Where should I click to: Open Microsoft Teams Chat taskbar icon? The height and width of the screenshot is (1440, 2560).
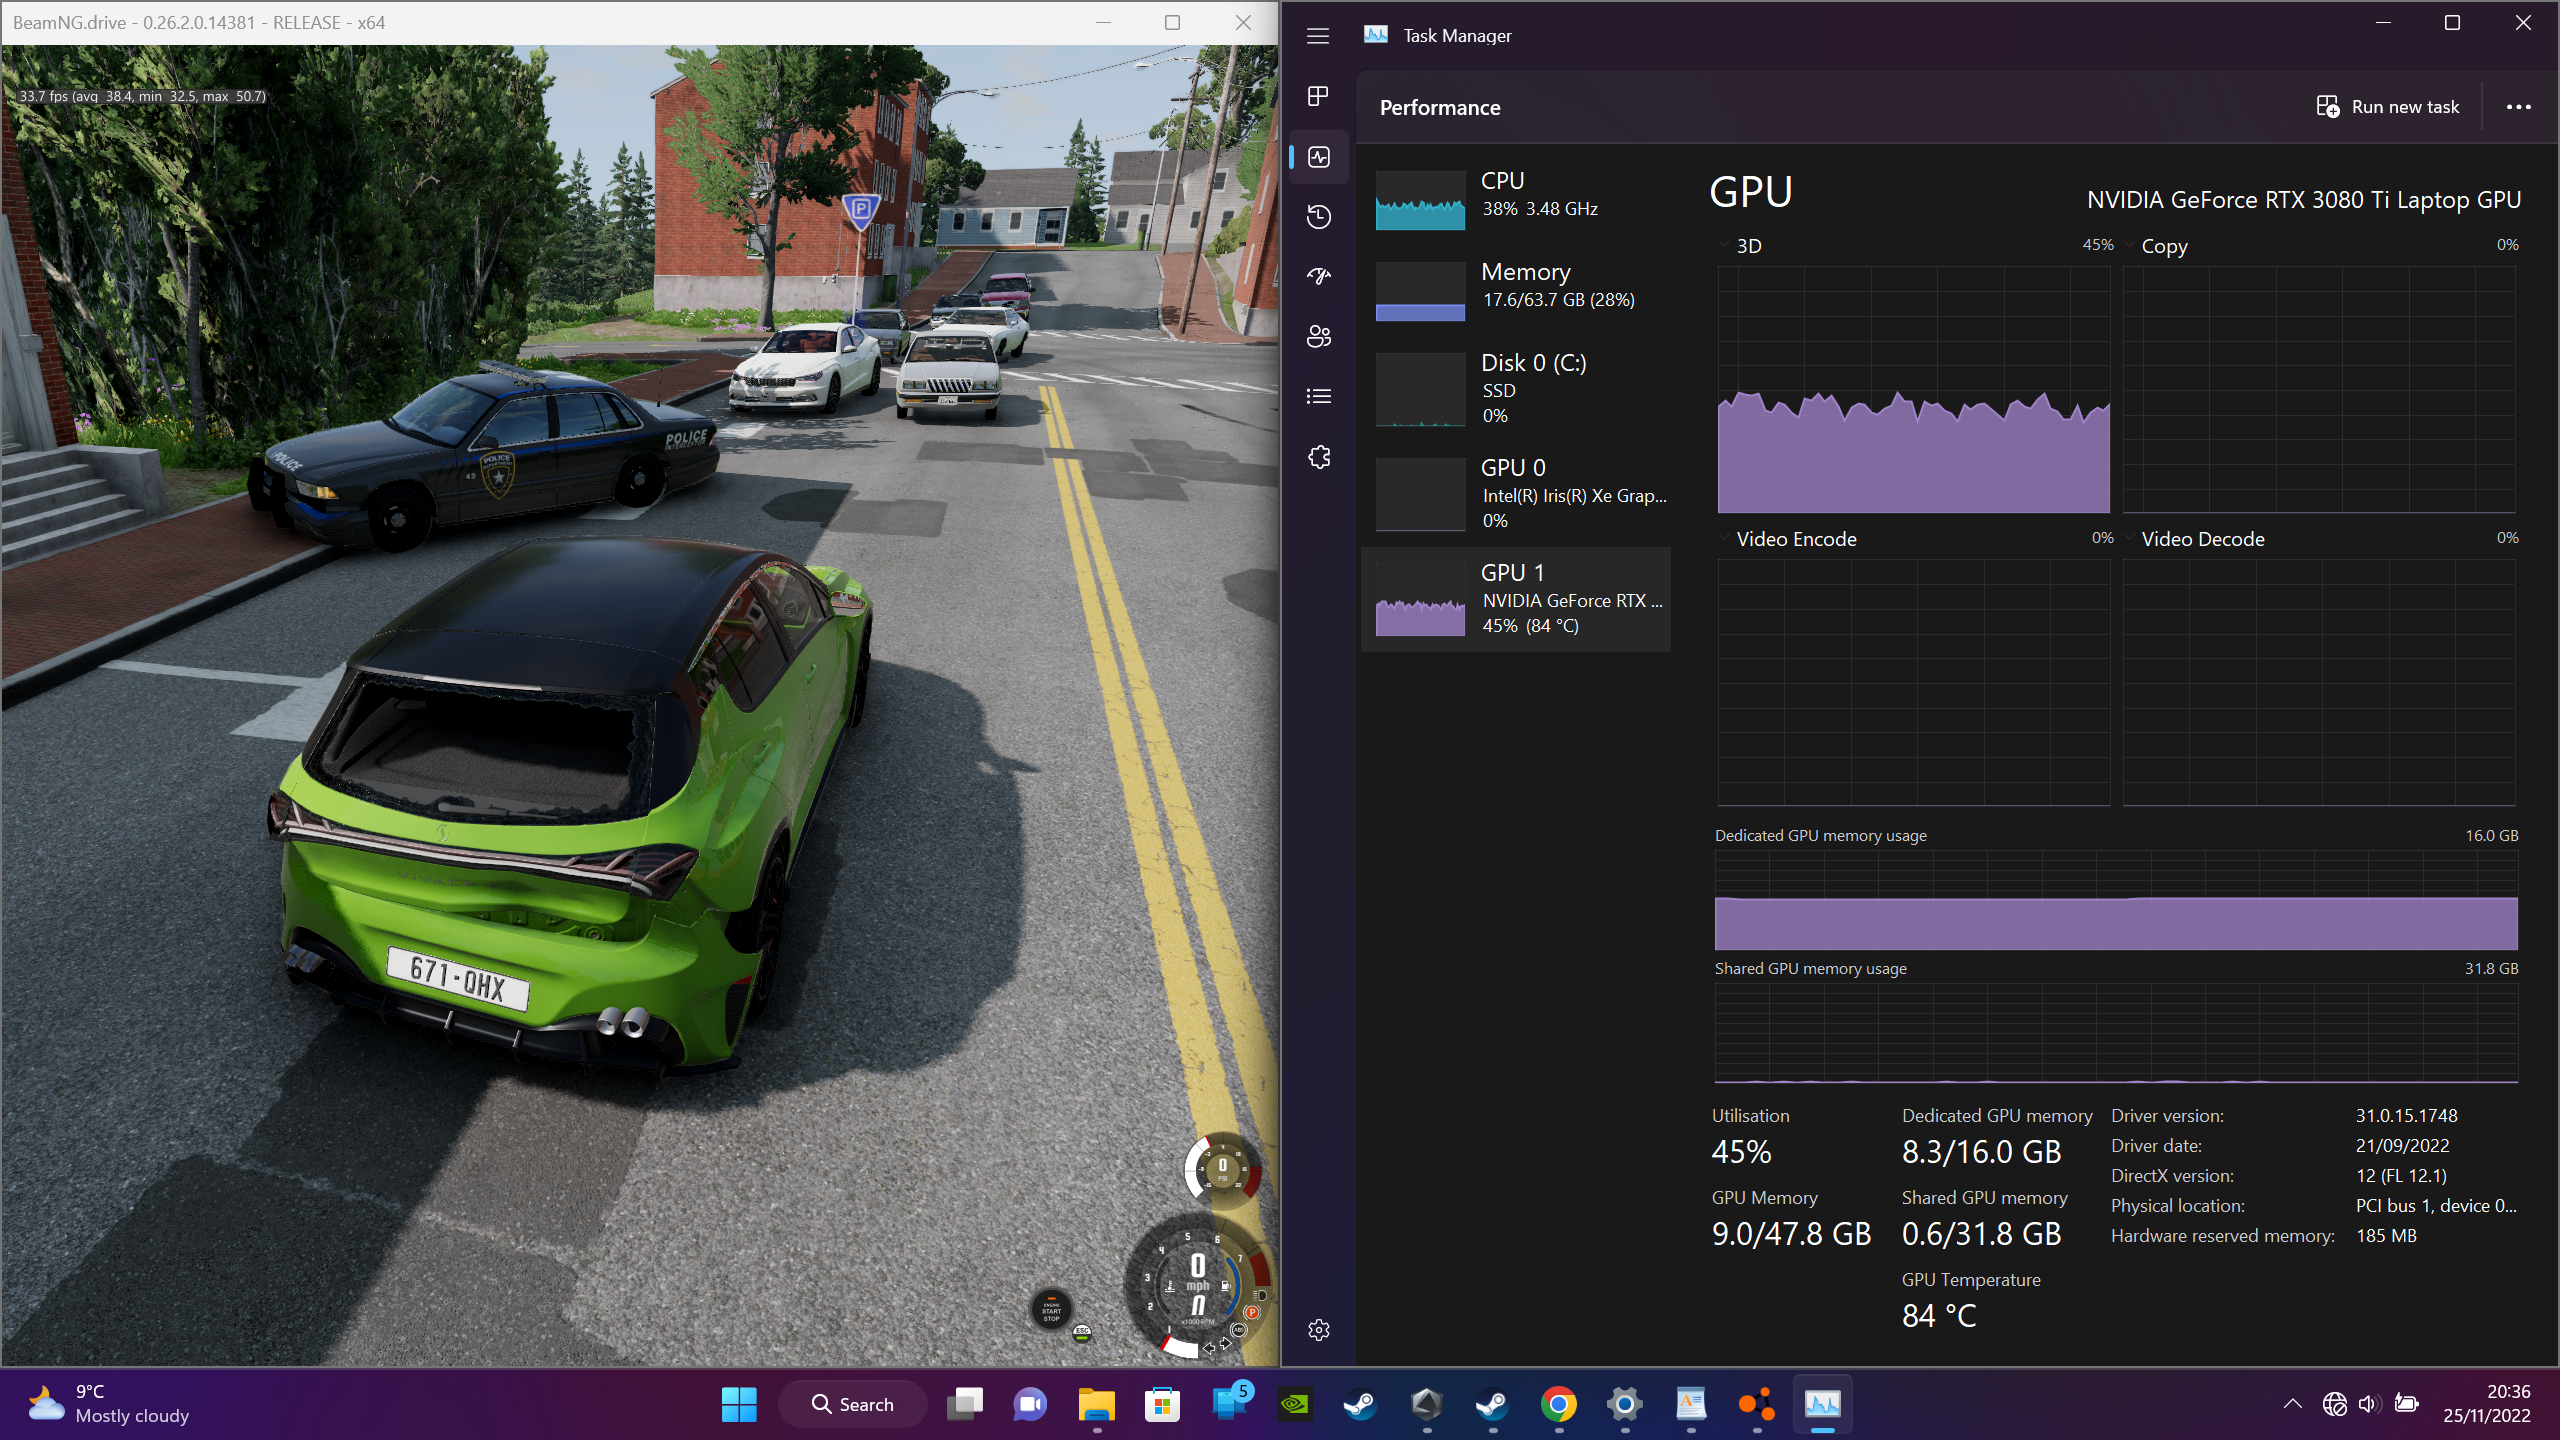pyautogui.click(x=1030, y=1404)
